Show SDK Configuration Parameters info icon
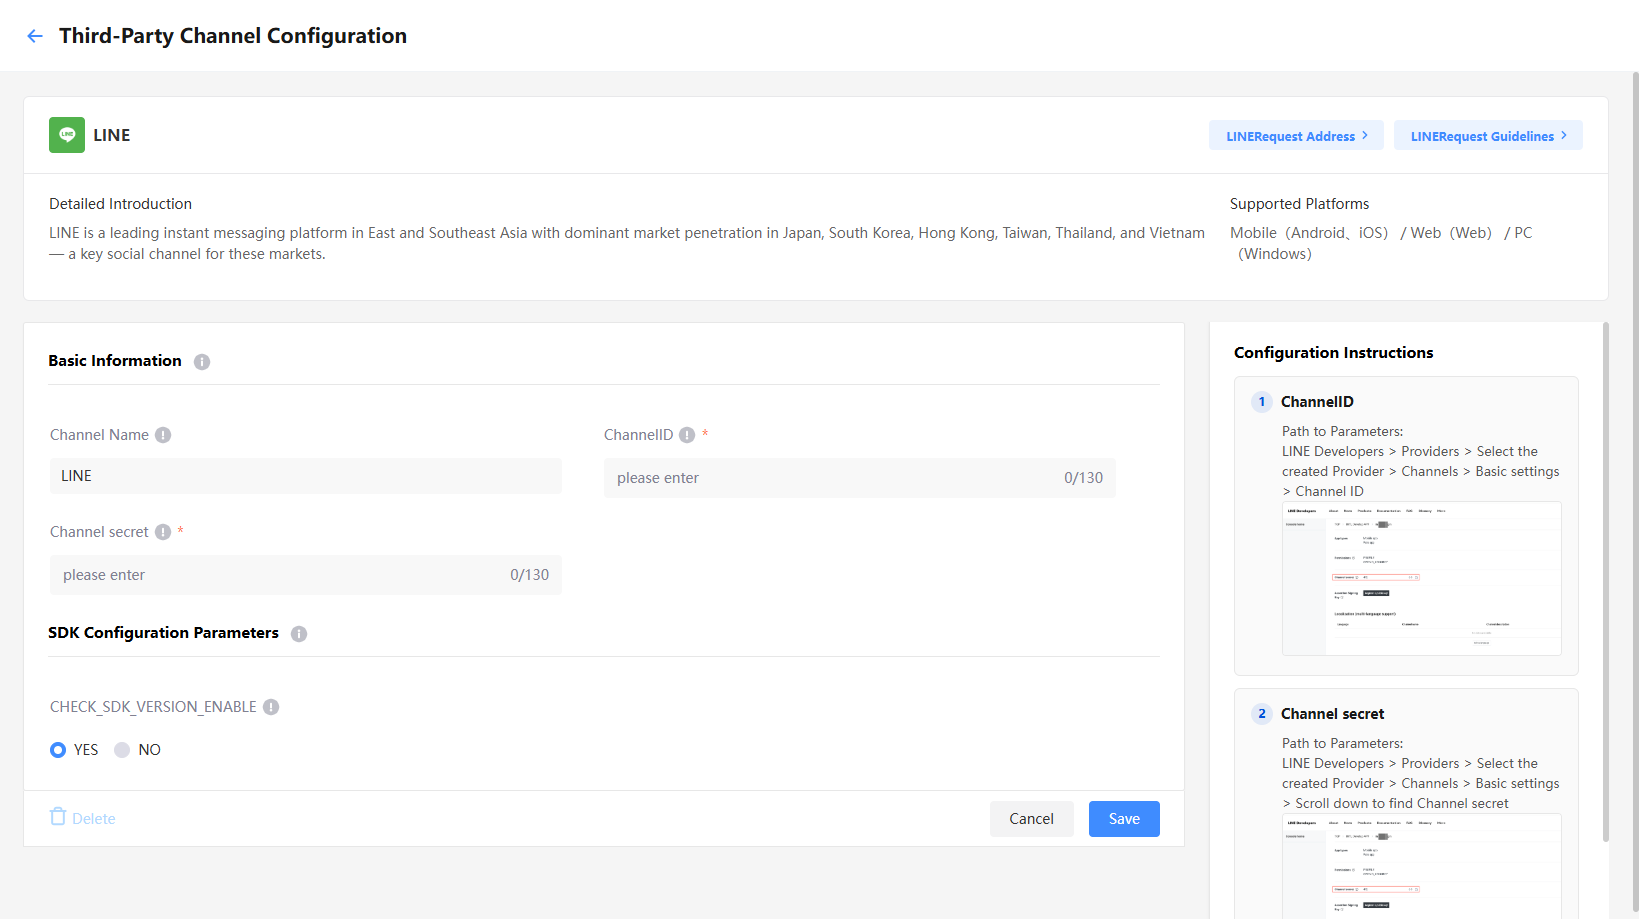 pos(299,634)
